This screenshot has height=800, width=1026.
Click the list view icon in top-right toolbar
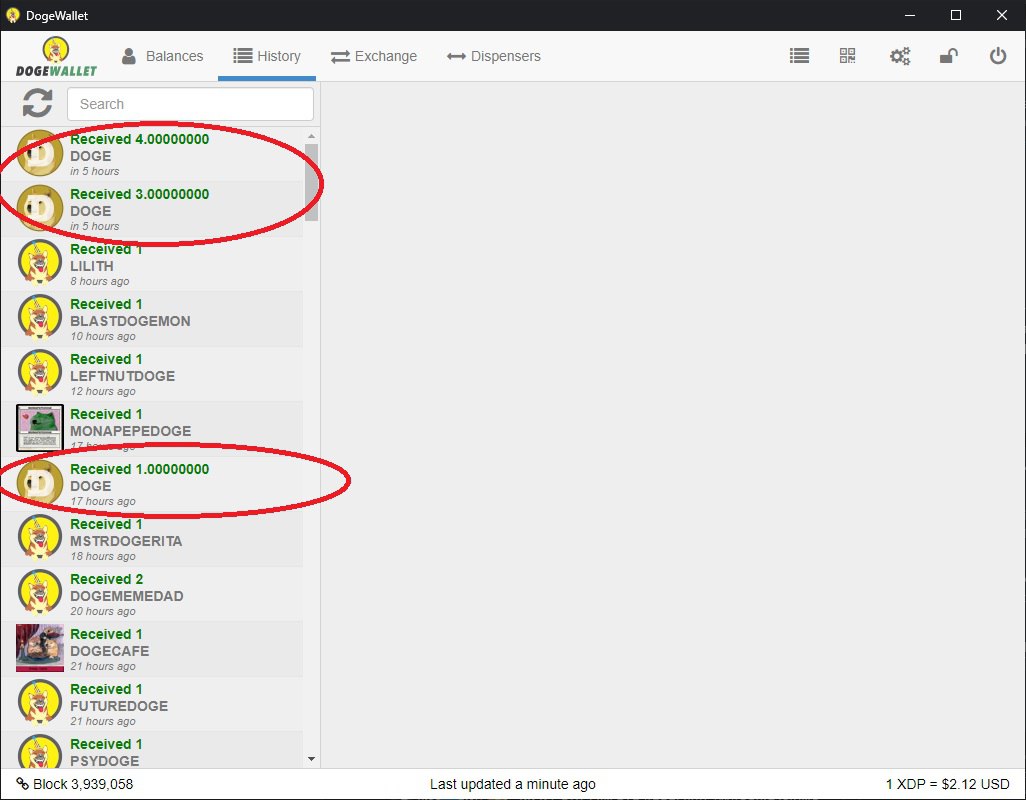point(799,56)
